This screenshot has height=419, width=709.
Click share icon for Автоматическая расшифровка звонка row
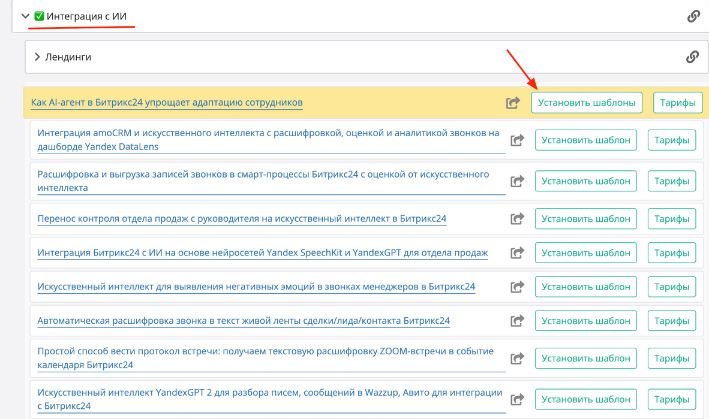517,322
